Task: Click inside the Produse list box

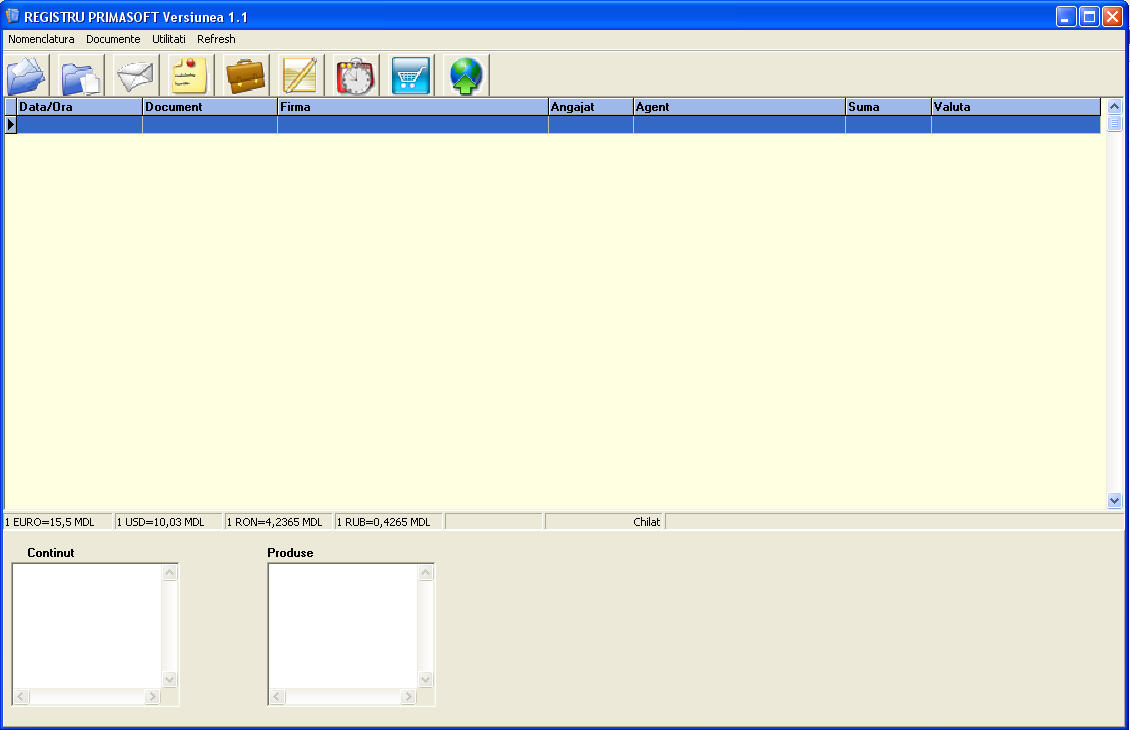Action: point(342,626)
